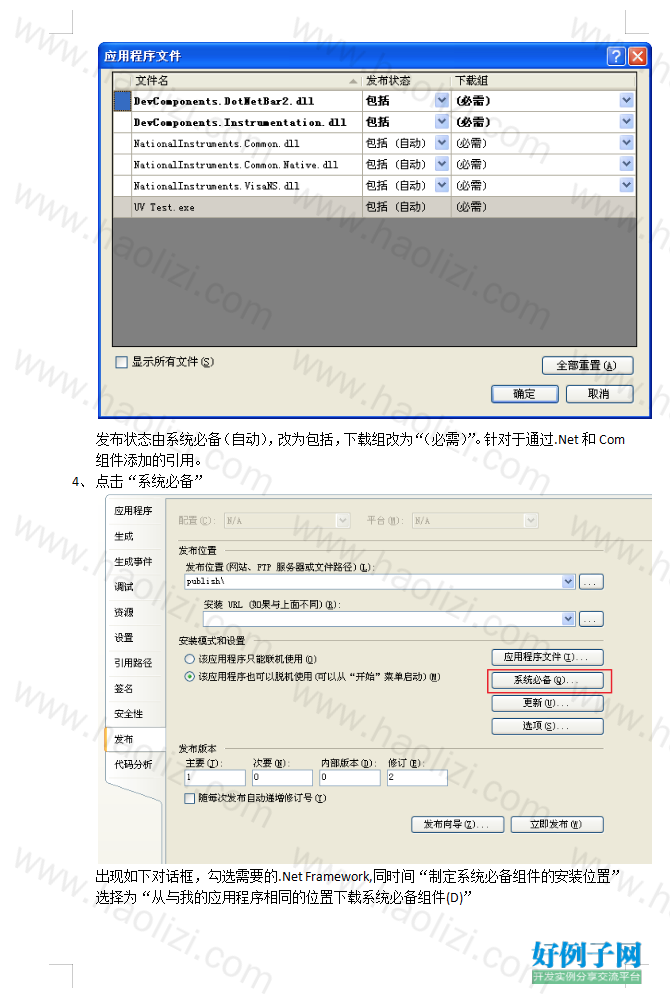Viewport: 670px width, 994px height.
Task: Open the 生成事件 tab
Action: pos(133,561)
